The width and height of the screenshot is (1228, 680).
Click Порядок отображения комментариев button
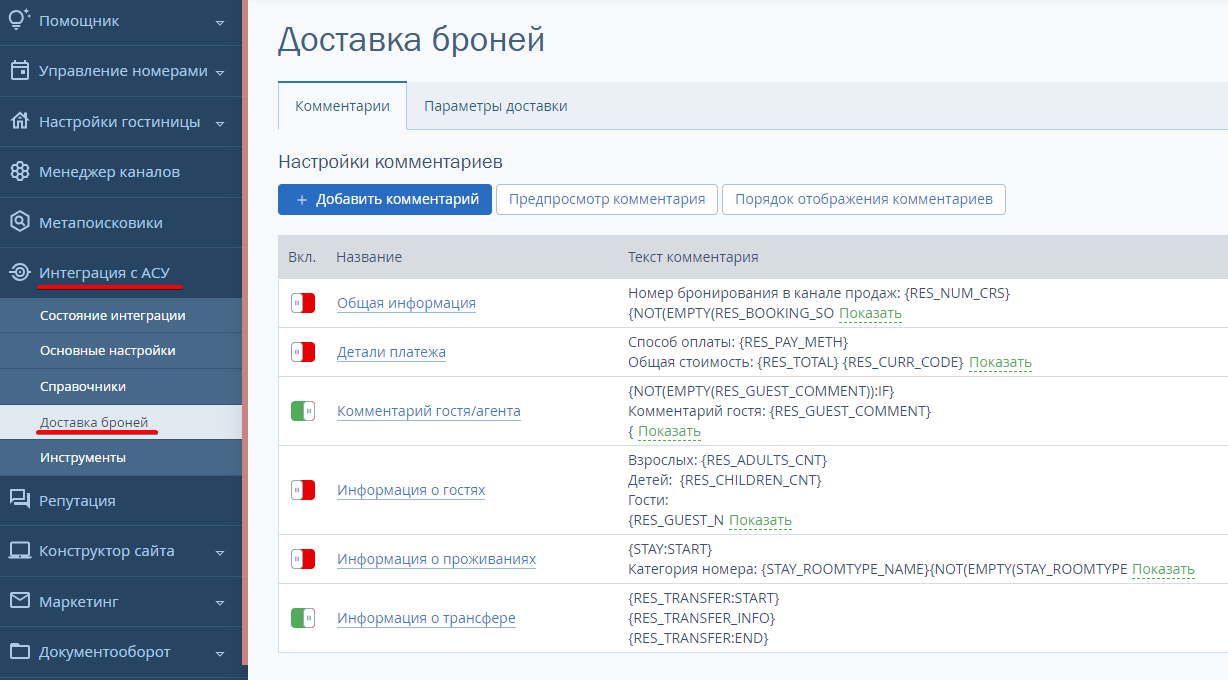tap(864, 199)
